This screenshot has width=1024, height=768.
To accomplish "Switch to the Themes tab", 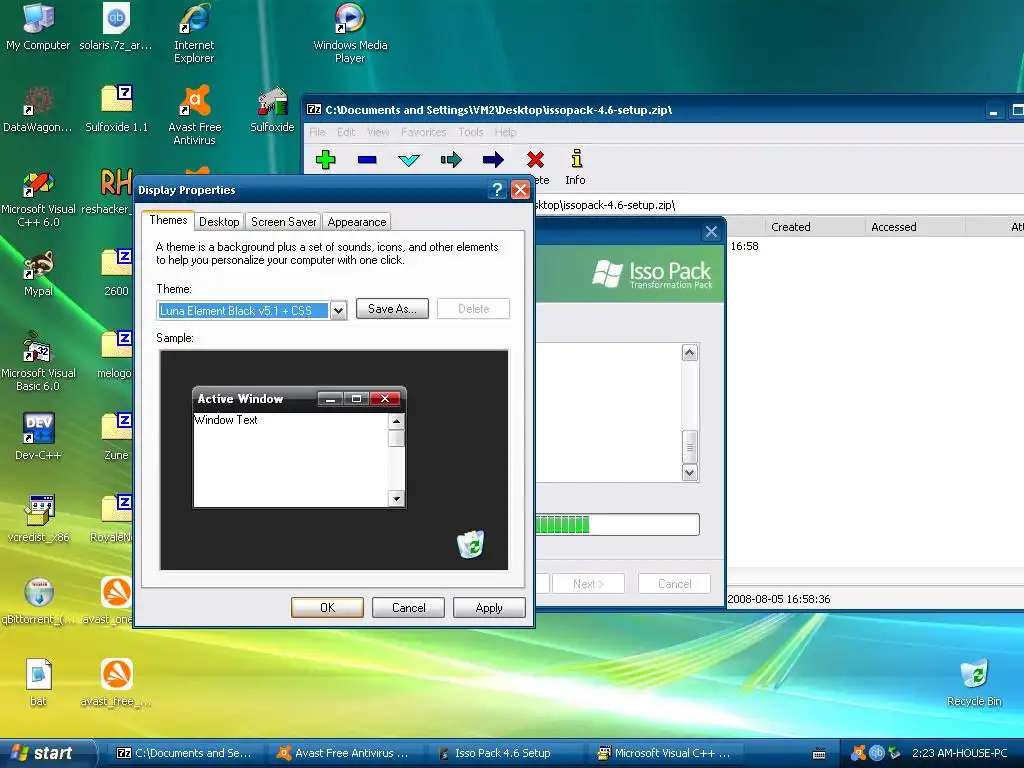I will coord(168,220).
